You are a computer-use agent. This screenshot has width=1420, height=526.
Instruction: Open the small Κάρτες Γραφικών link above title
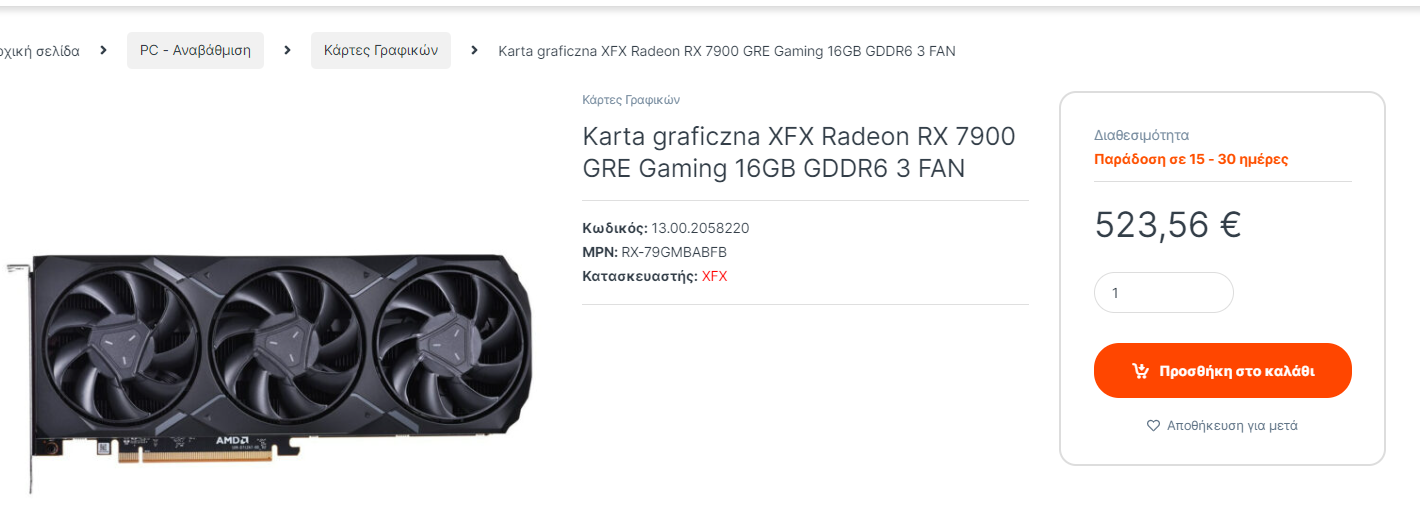[x=631, y=100]
